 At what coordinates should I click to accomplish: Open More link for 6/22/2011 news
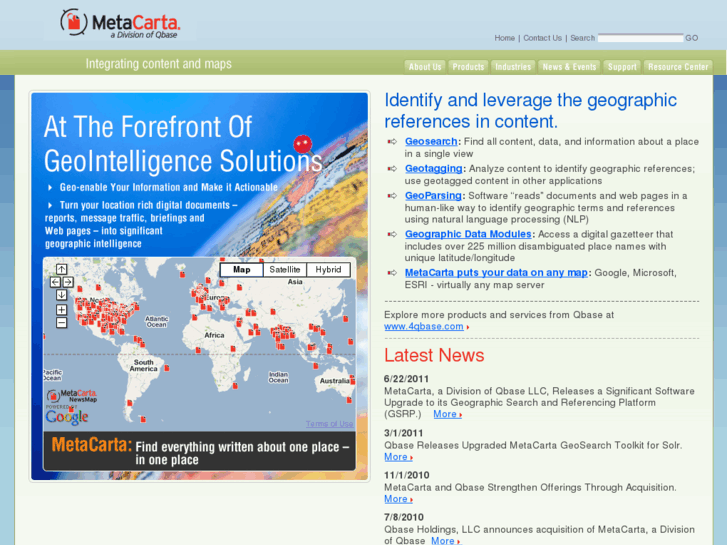[447, 414]
